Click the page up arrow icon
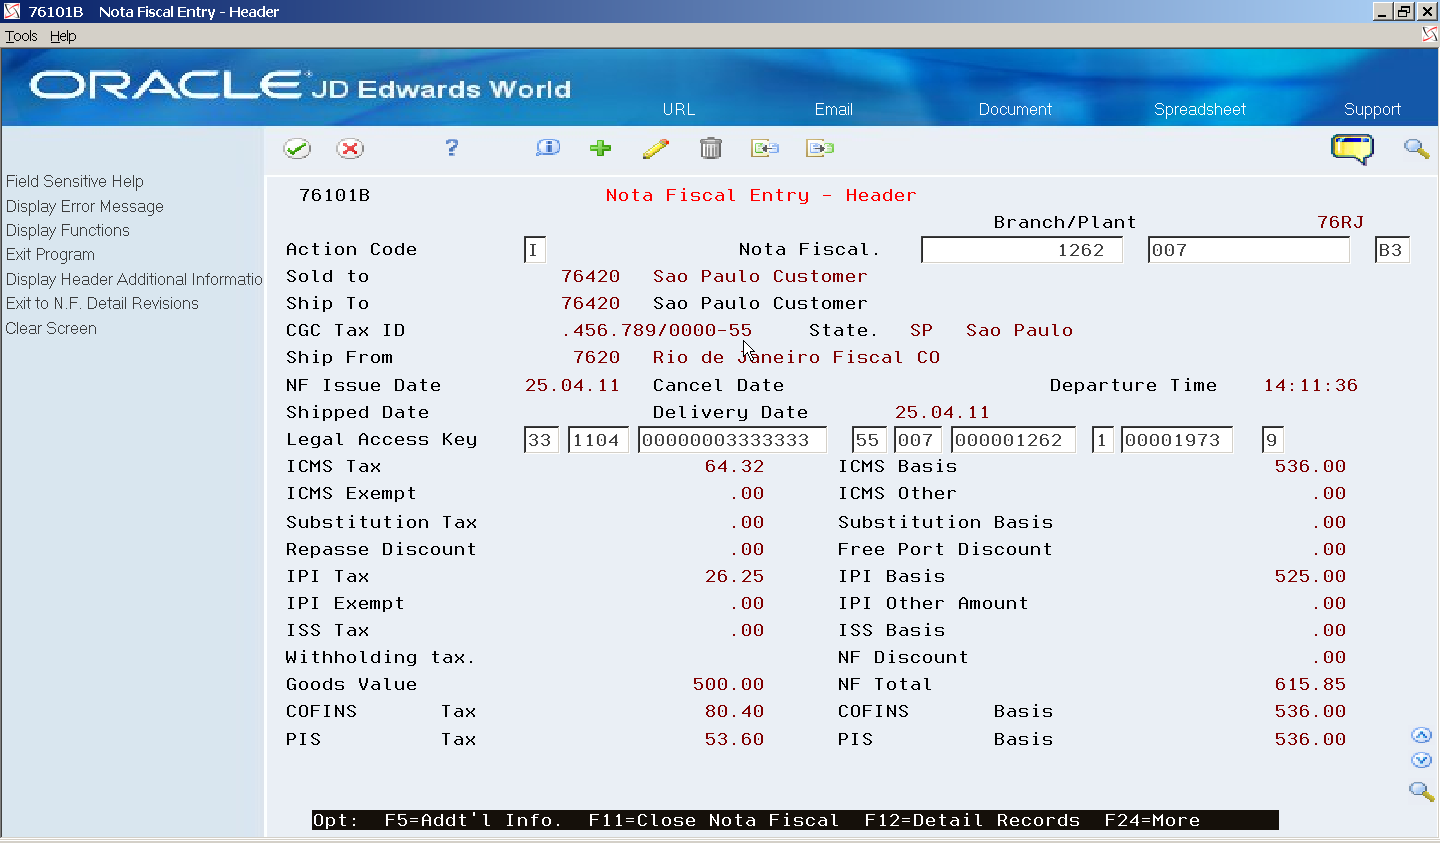Viewport: 1440px width, 843px height. [1421, 735]
